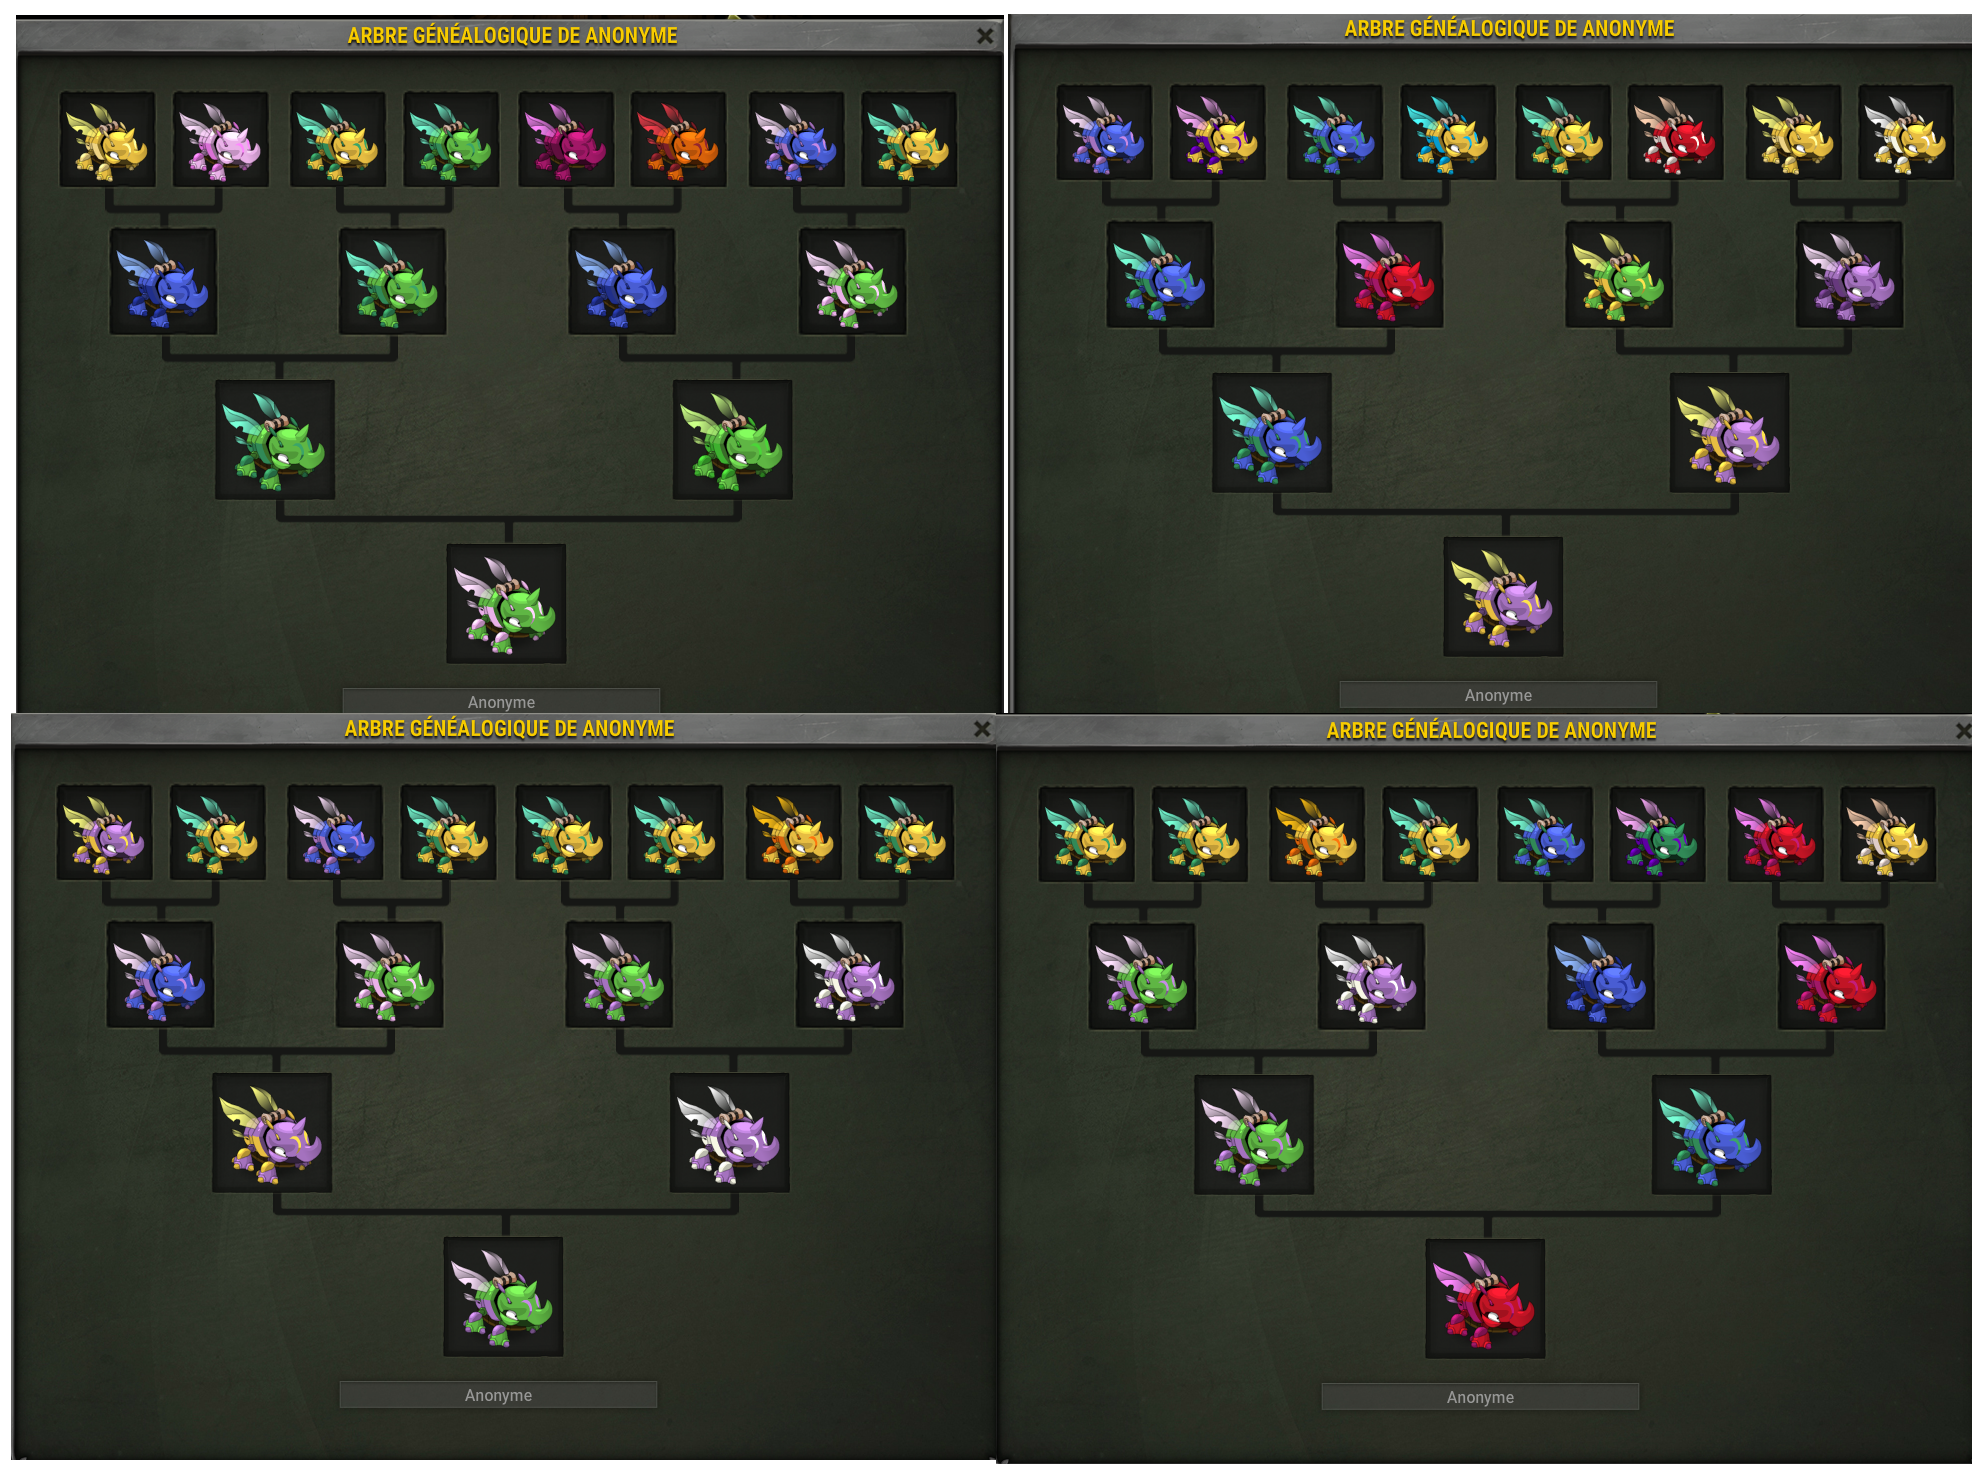
Task: Select the green-purple root dragoturkey in top-left tree
Action: [x=506, y=604]
